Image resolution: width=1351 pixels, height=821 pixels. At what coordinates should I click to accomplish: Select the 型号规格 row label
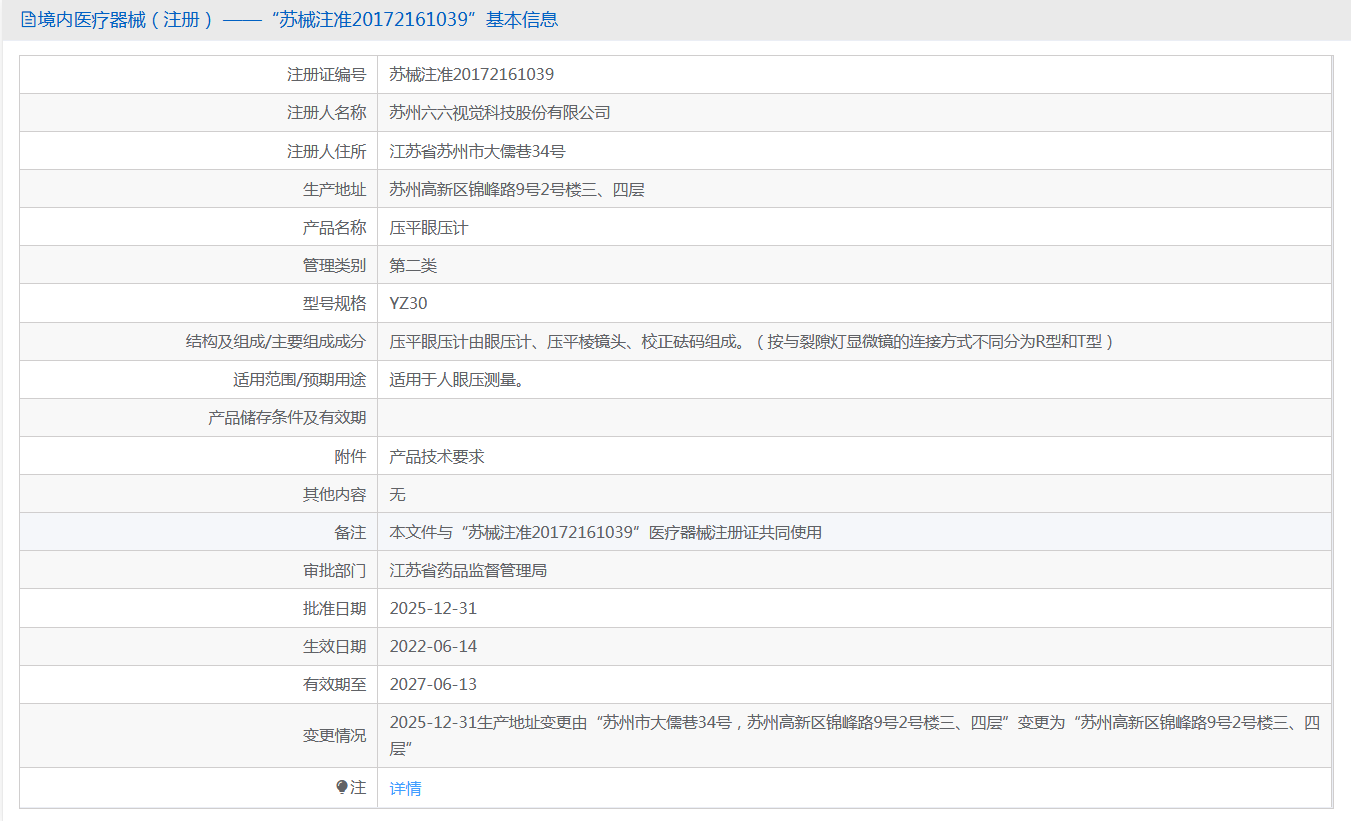(x=334, y=303)
